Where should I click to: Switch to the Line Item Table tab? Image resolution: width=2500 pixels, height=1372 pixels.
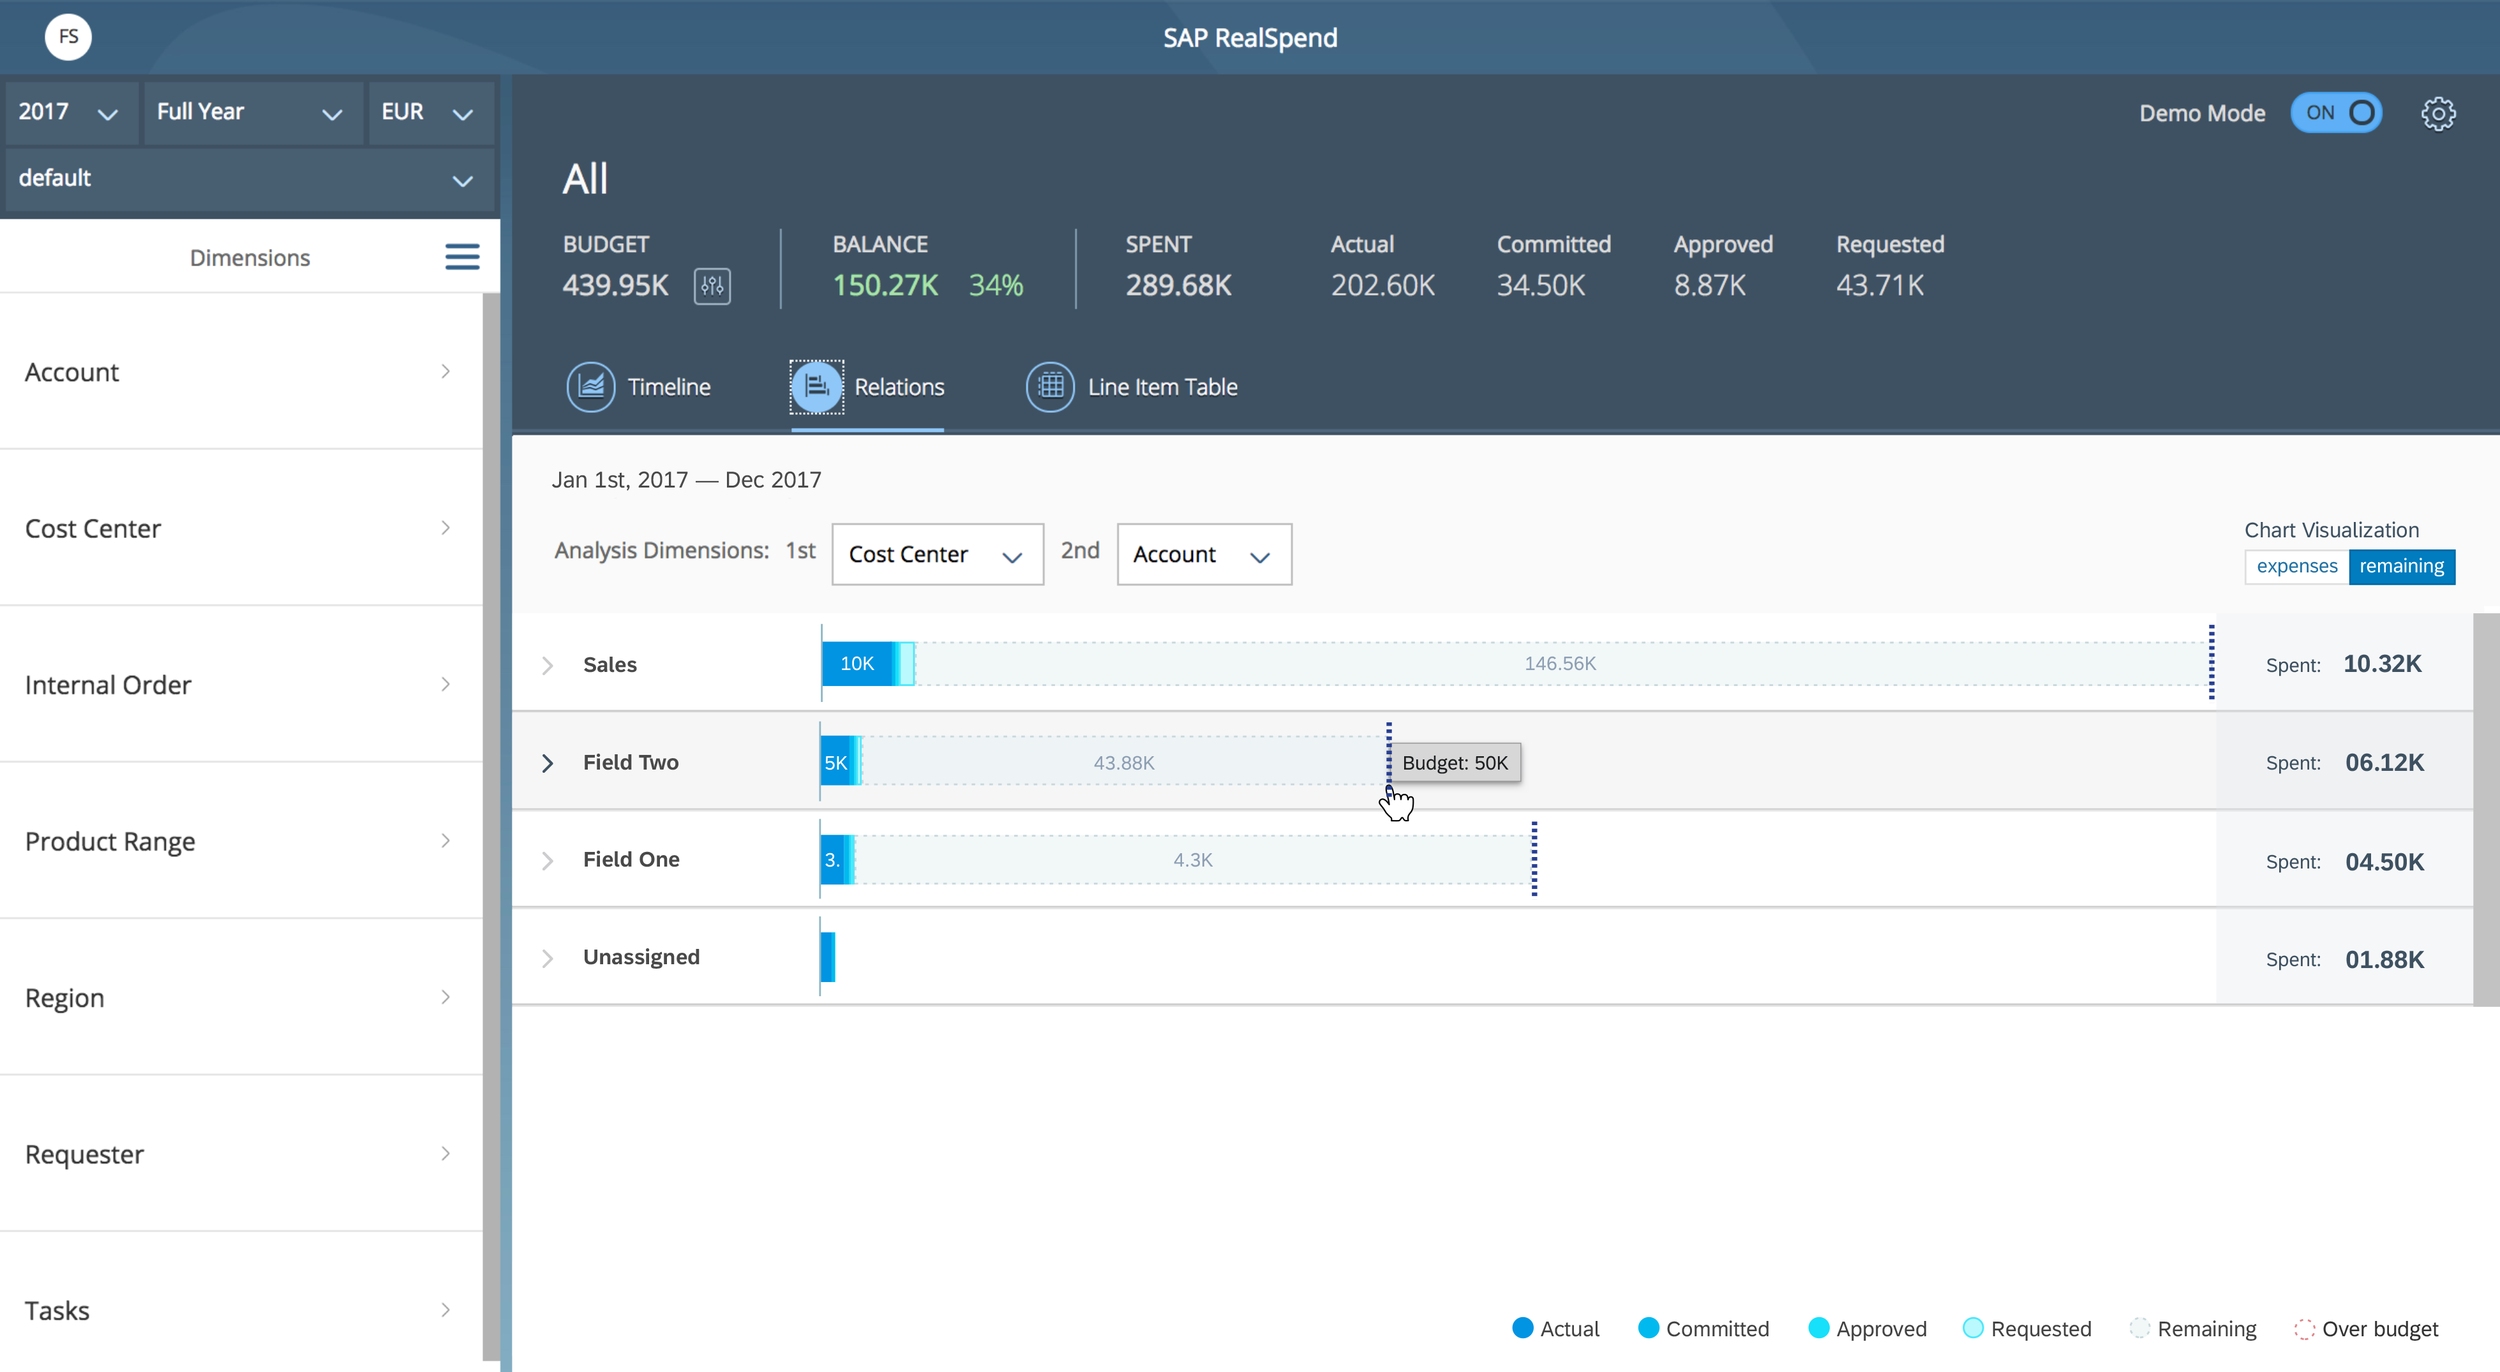pyautogui.click(x=1132, y=387)
